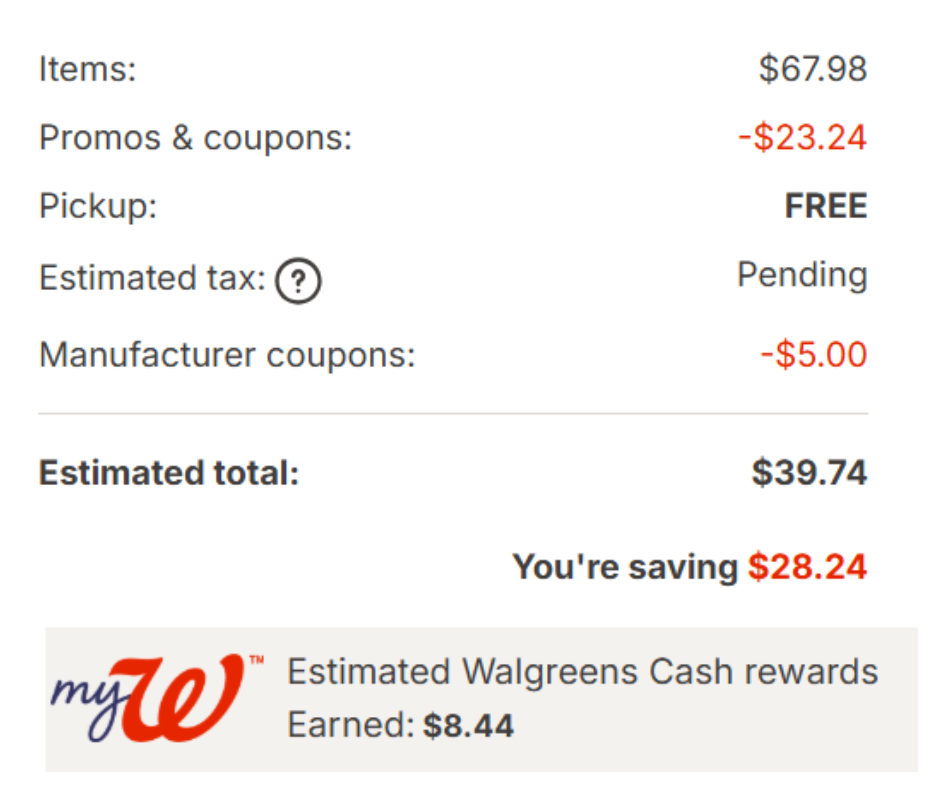Click the $39.74 estimated total
This screenshot has width=940, height=788.
(x=809, y=473)
